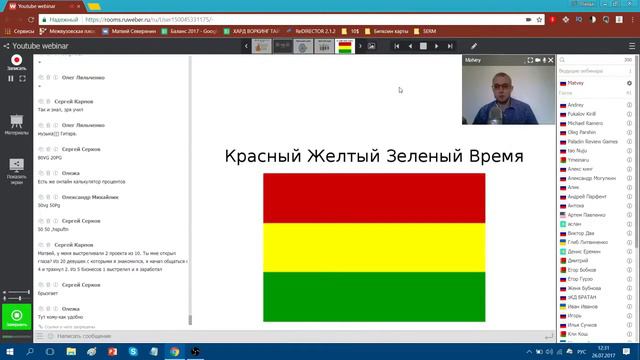Image resolution: width=640 pixels, height=360 pixels.
Task: Open PowerPoint from the taskbar
Action: (113, 351)
